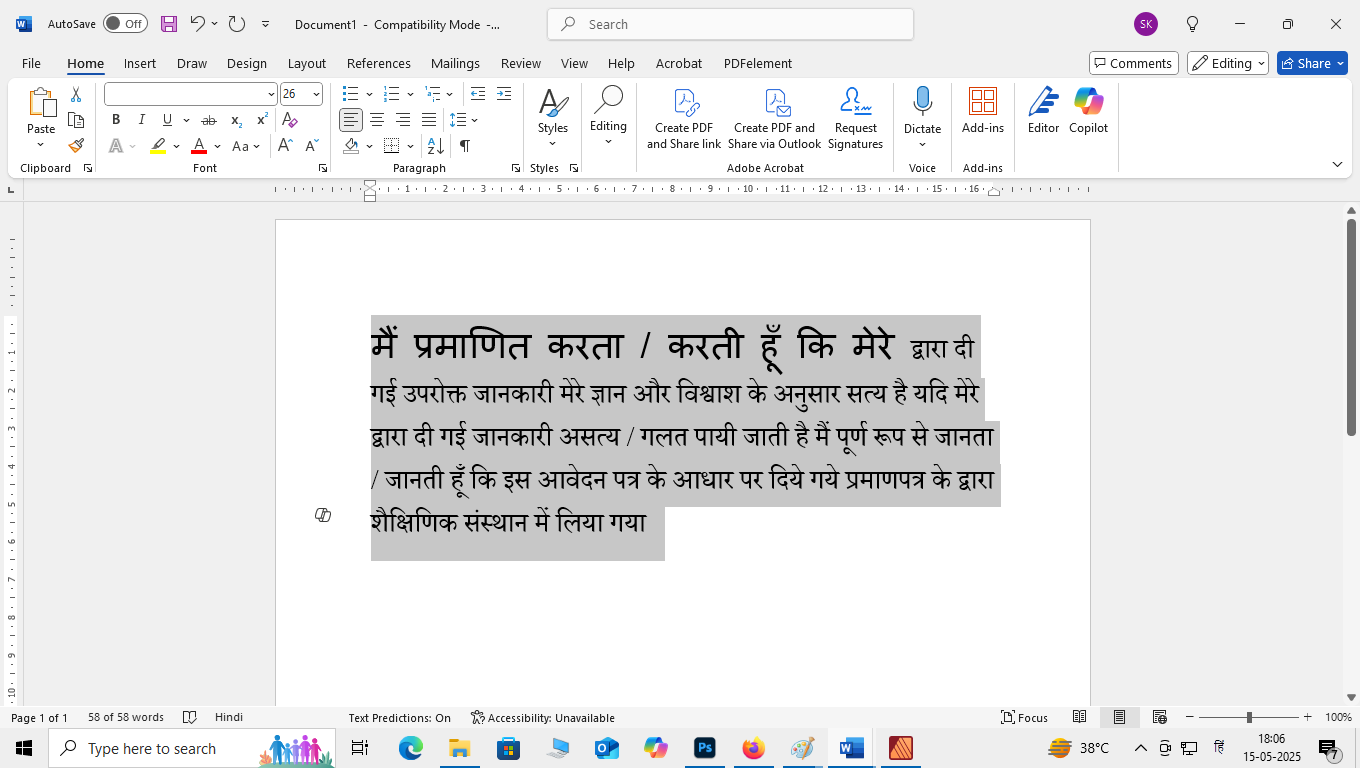
Task: Click the Share button
Action: point(1312,63)
